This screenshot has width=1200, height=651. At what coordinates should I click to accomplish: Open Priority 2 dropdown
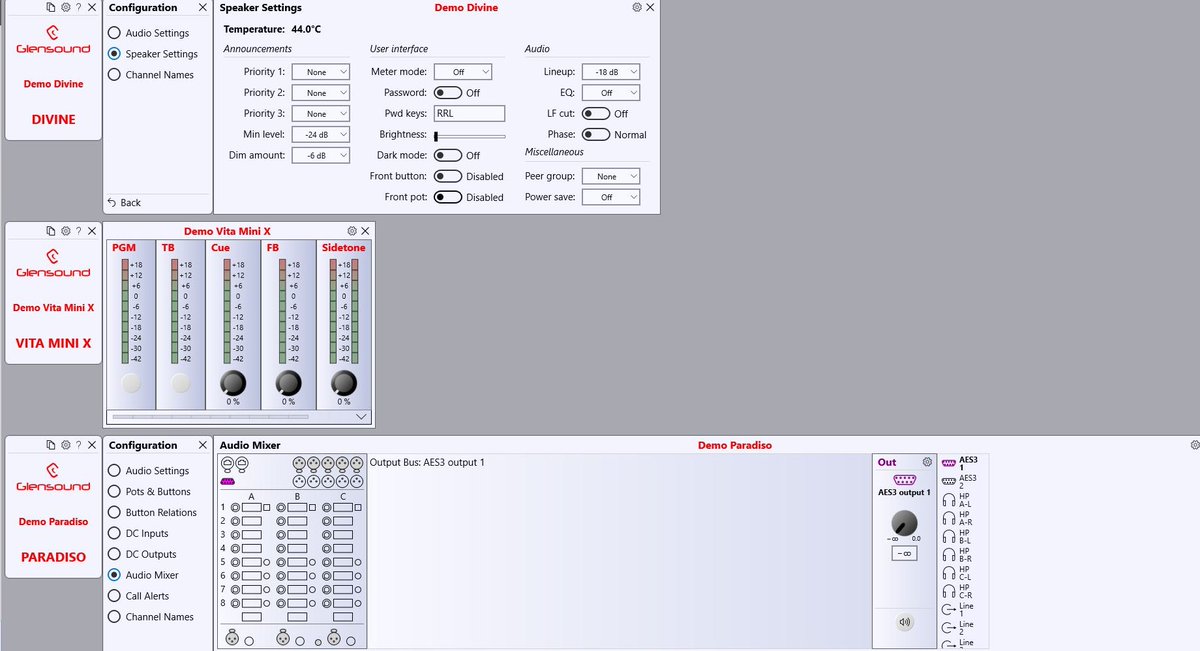click(321, 93)
